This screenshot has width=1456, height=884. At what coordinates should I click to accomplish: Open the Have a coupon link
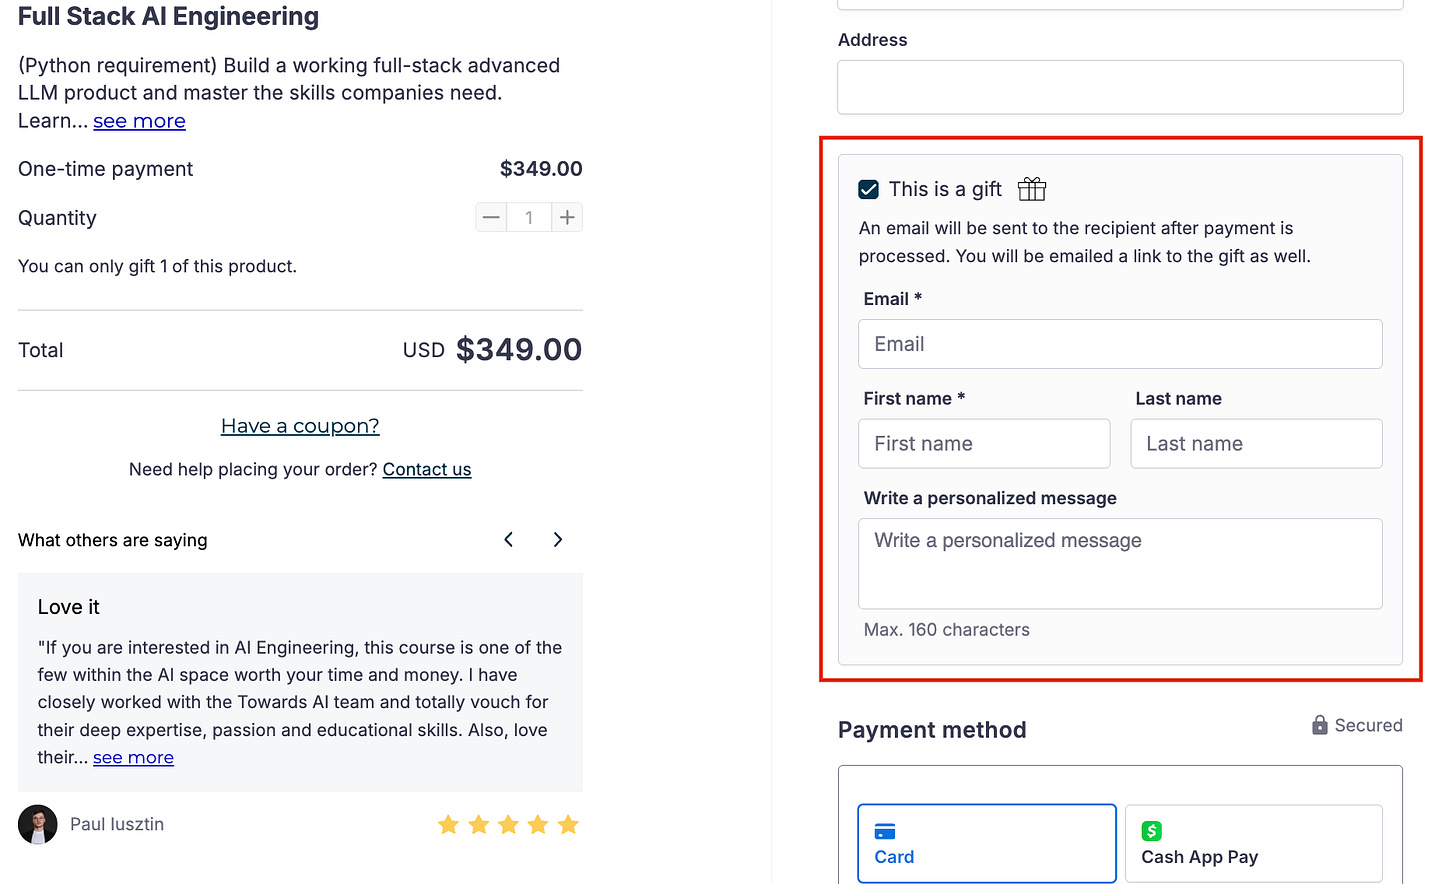point(300,426)
